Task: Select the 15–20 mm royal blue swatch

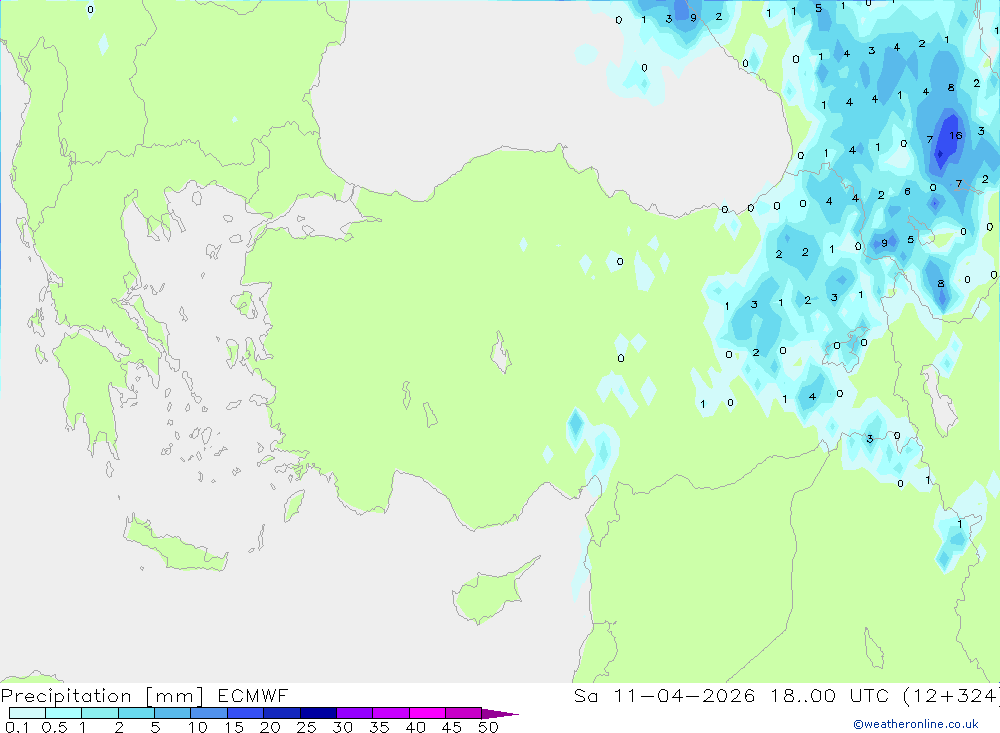Action: [246, 713]
